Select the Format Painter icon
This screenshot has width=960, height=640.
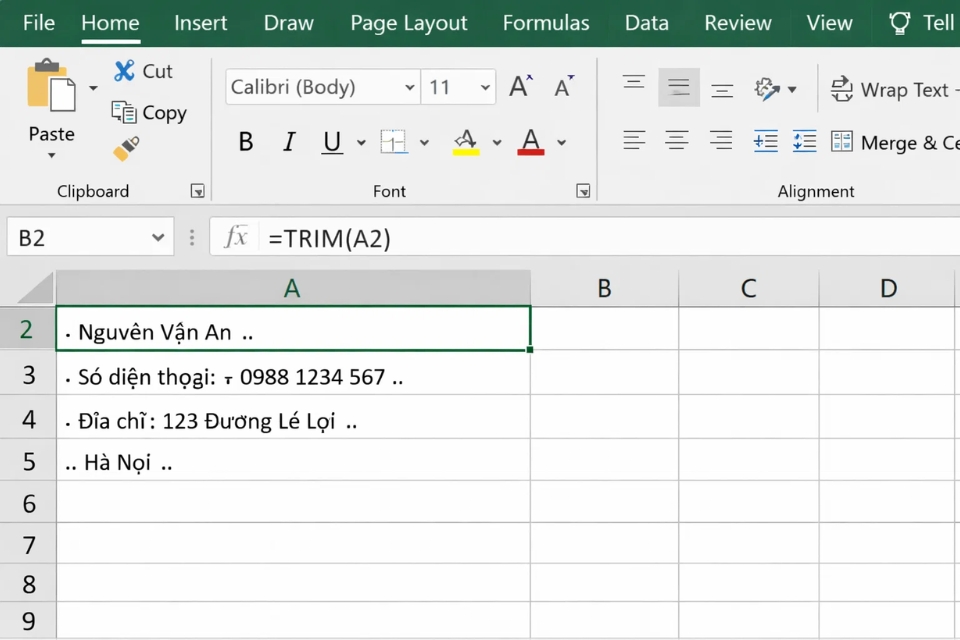(126, 148)
